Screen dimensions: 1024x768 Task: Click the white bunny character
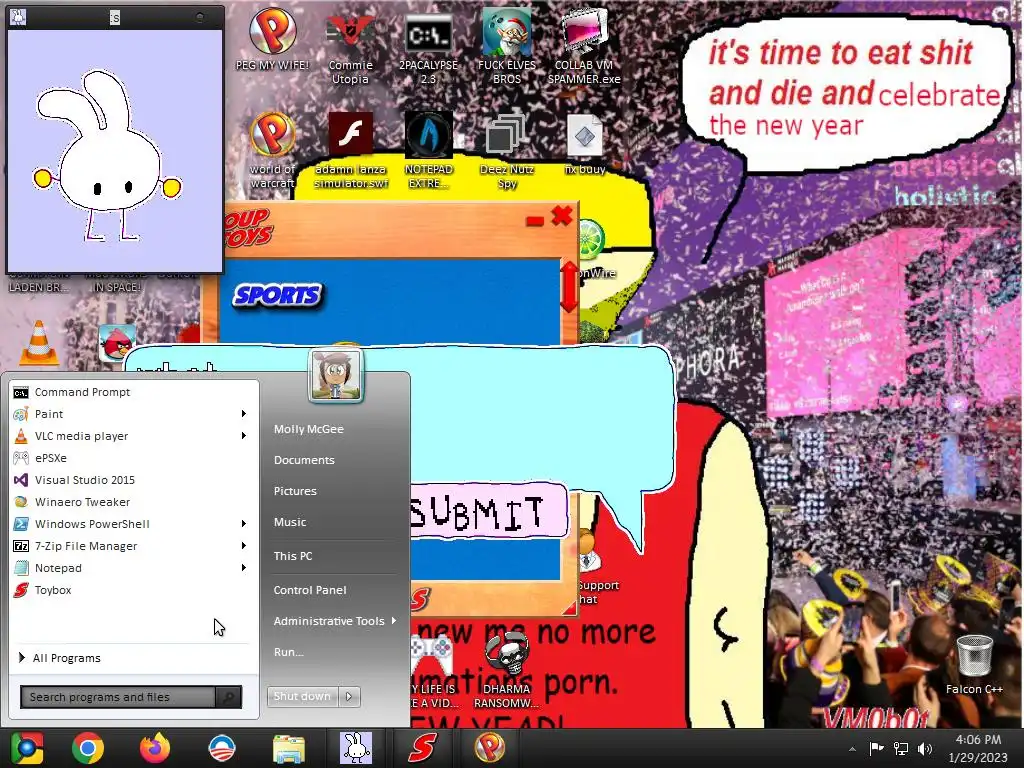click(106, 157)
